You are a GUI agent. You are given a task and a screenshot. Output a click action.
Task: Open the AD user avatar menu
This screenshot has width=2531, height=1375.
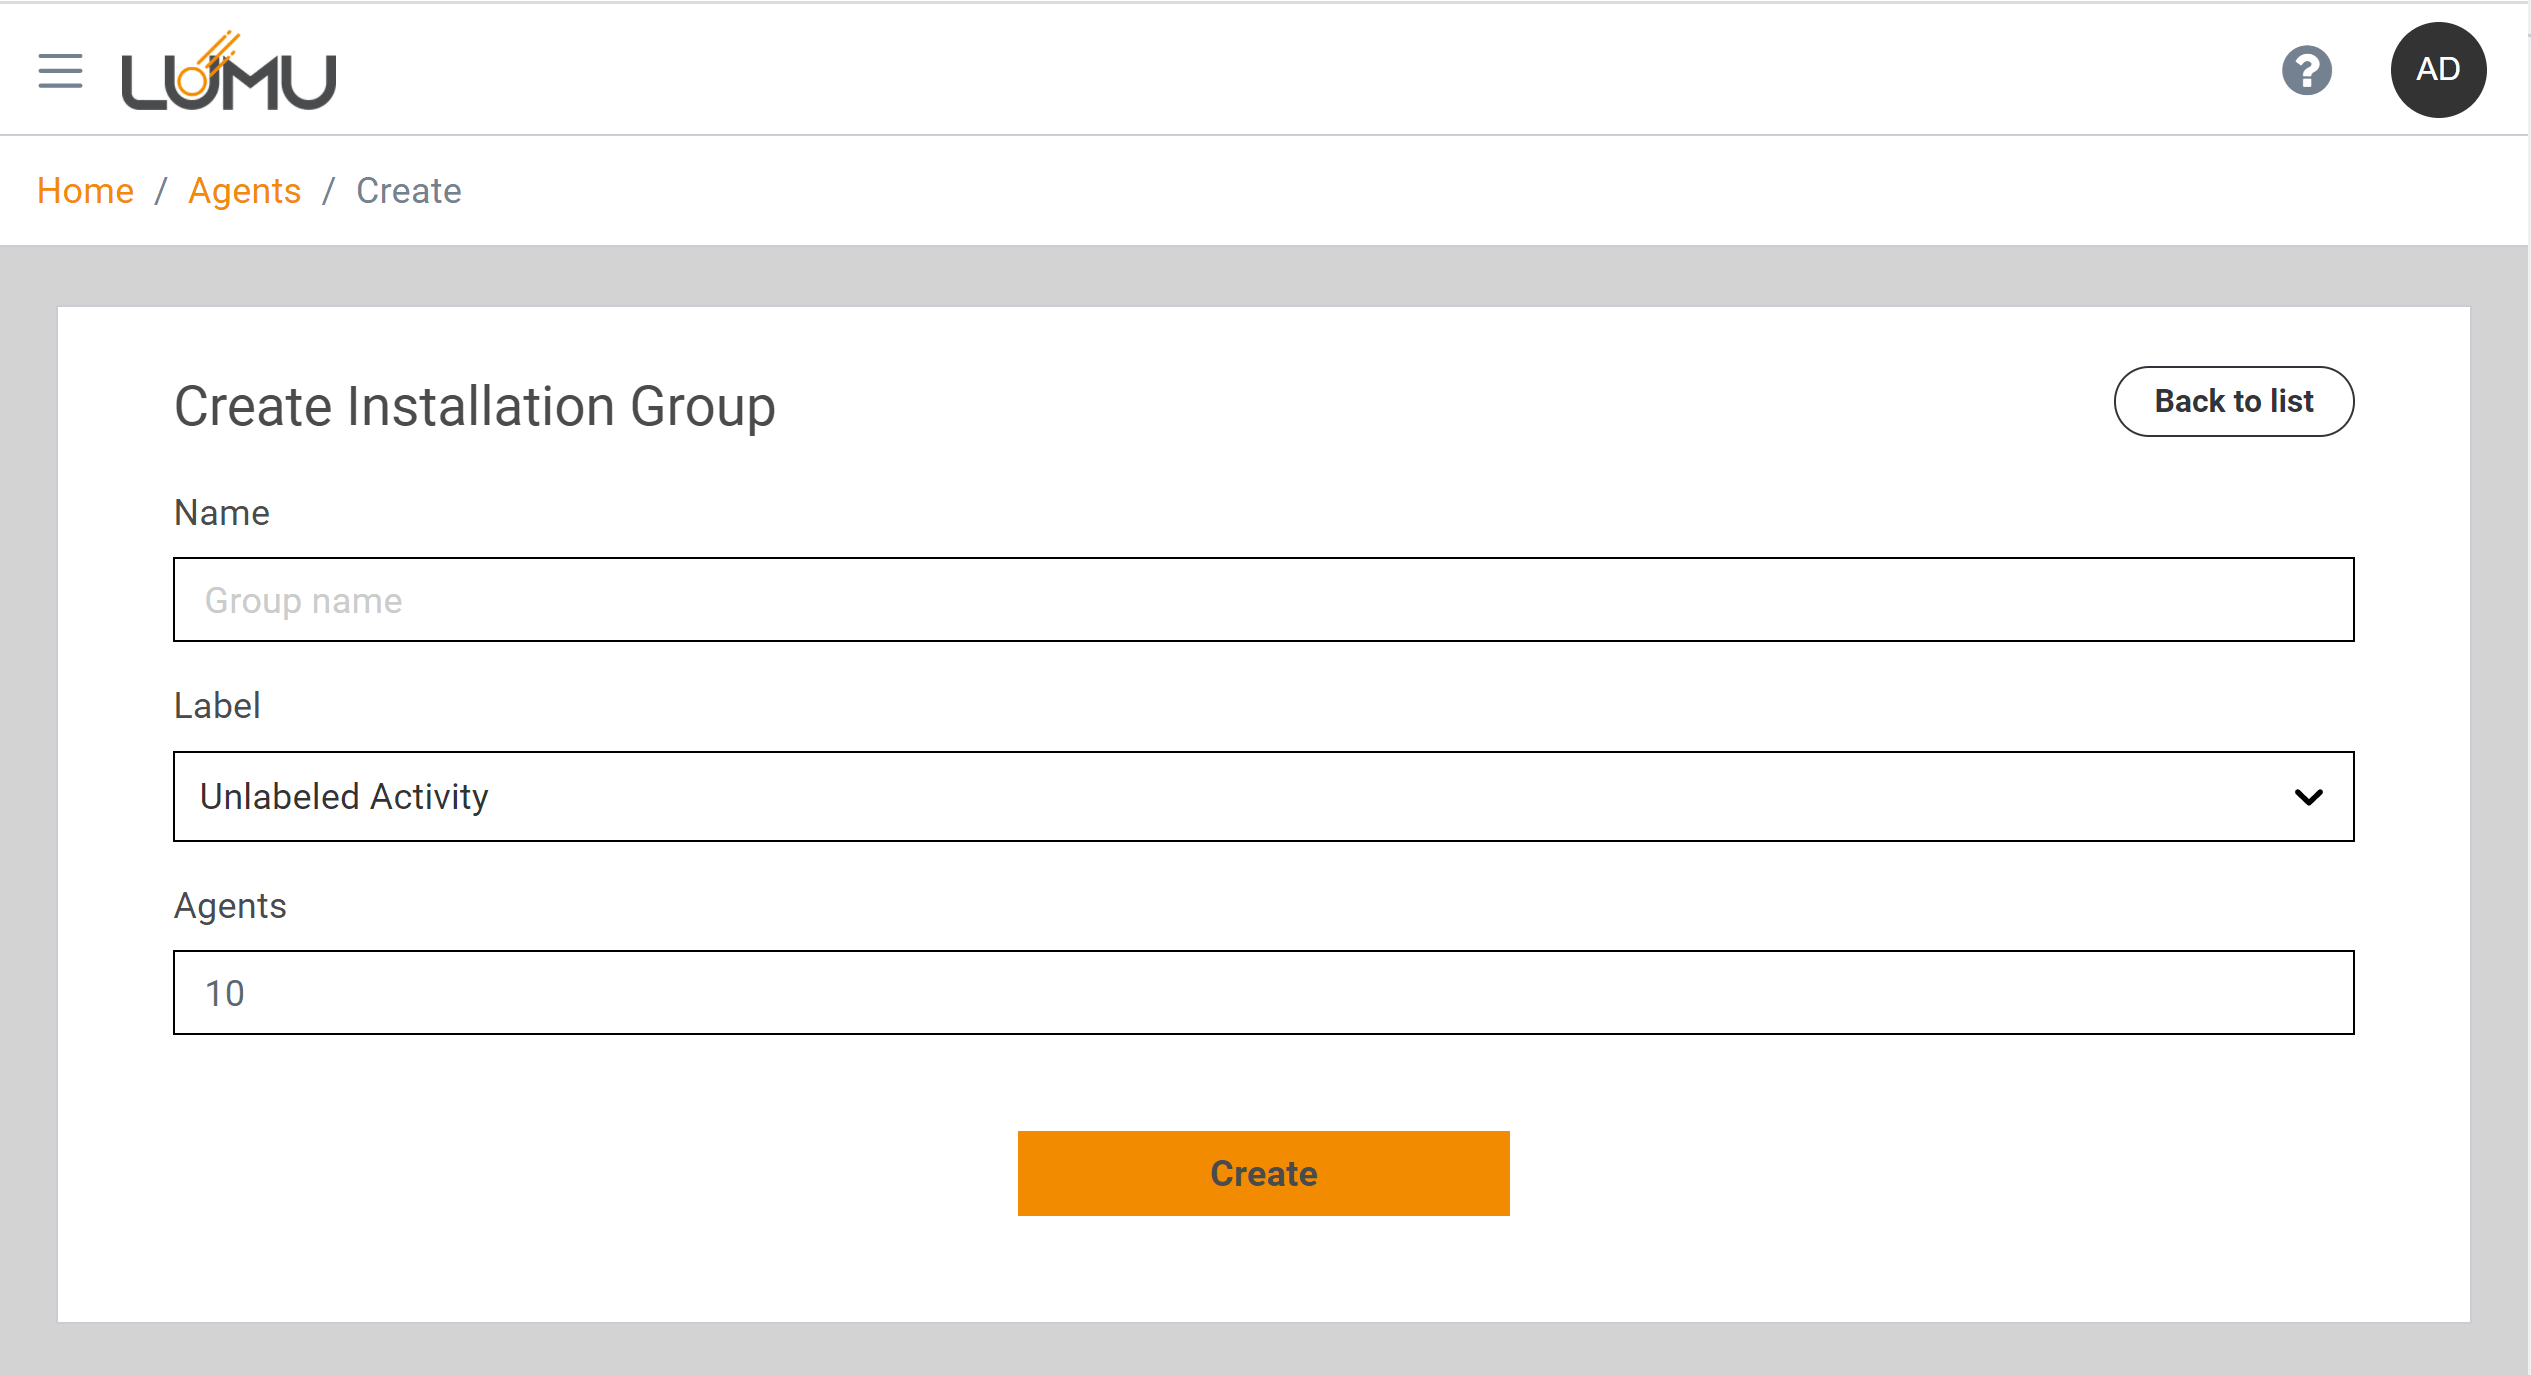(x=2437, y=70)
